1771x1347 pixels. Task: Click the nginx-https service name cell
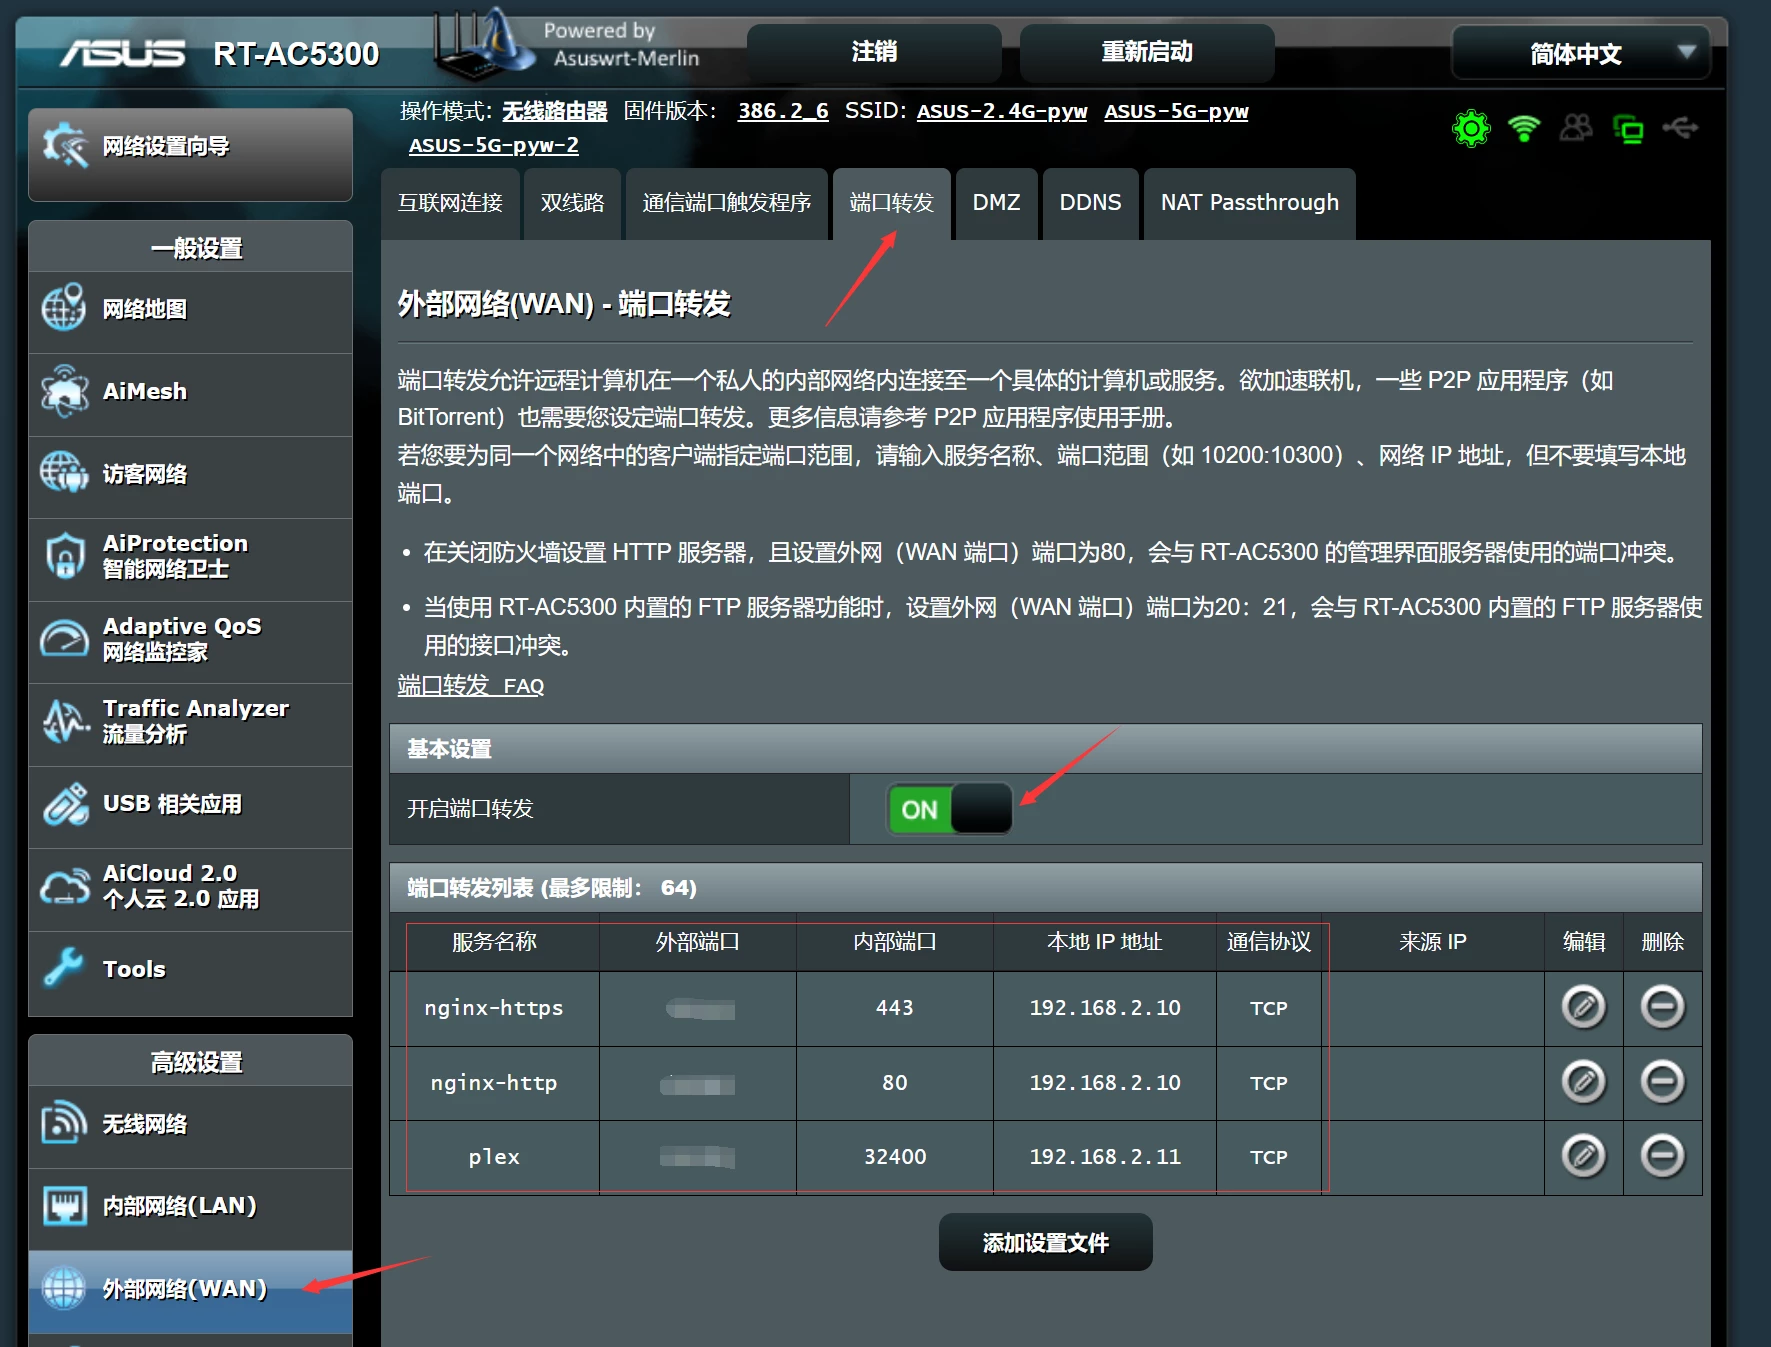click(x=494, y=1008)
